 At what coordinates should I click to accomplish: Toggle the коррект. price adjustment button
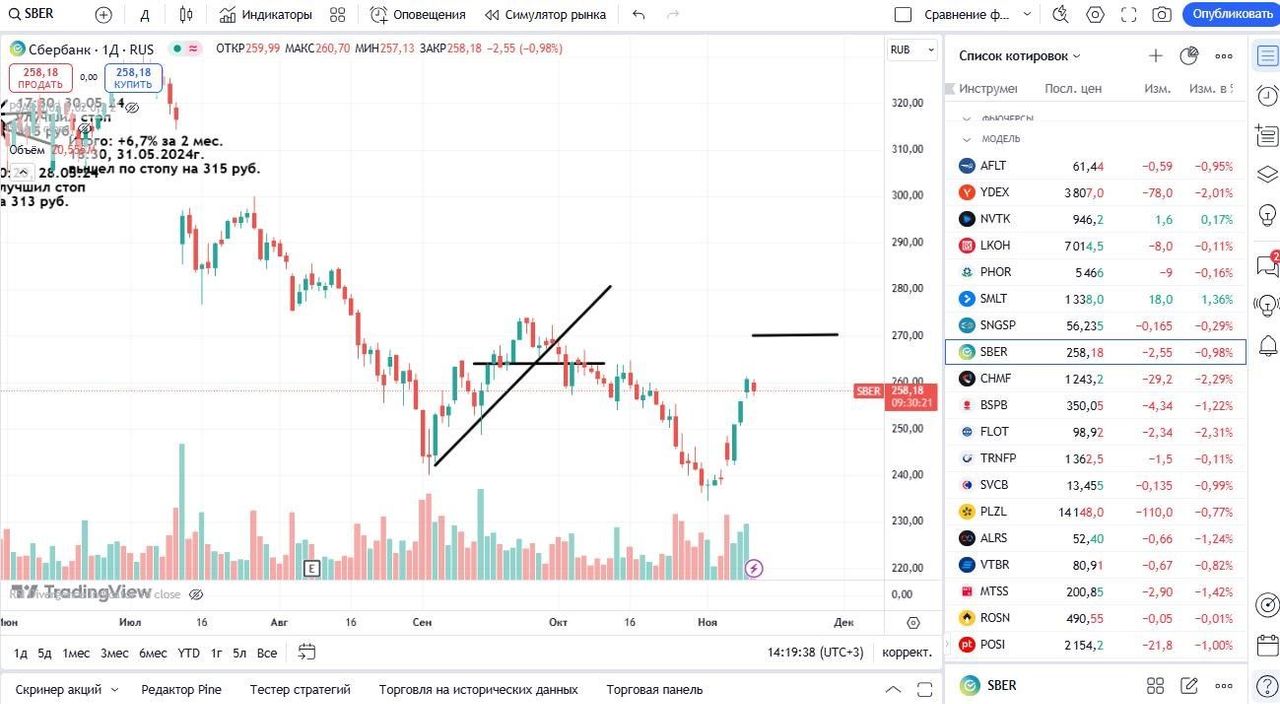click(907, 652)
